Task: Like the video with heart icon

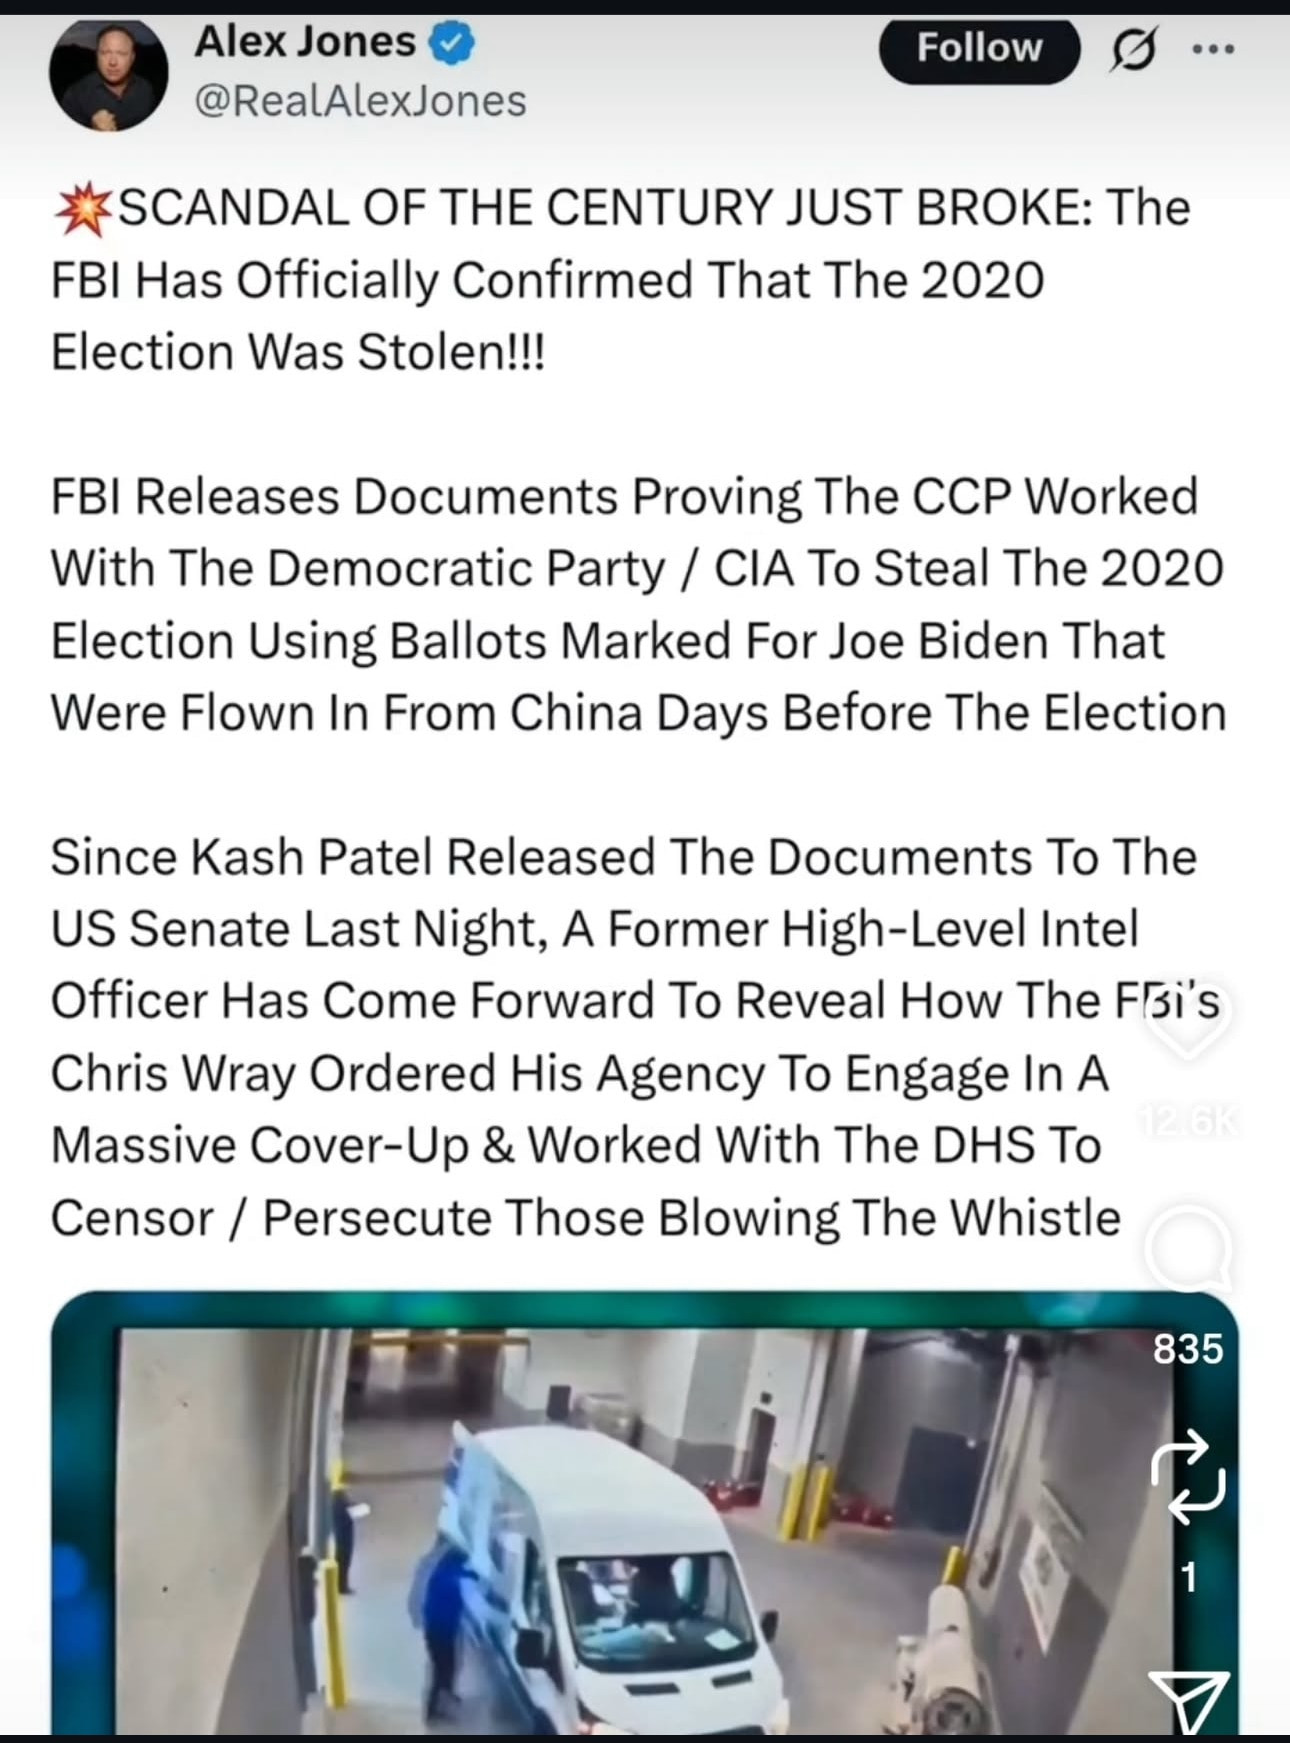Action: 1187,1017
